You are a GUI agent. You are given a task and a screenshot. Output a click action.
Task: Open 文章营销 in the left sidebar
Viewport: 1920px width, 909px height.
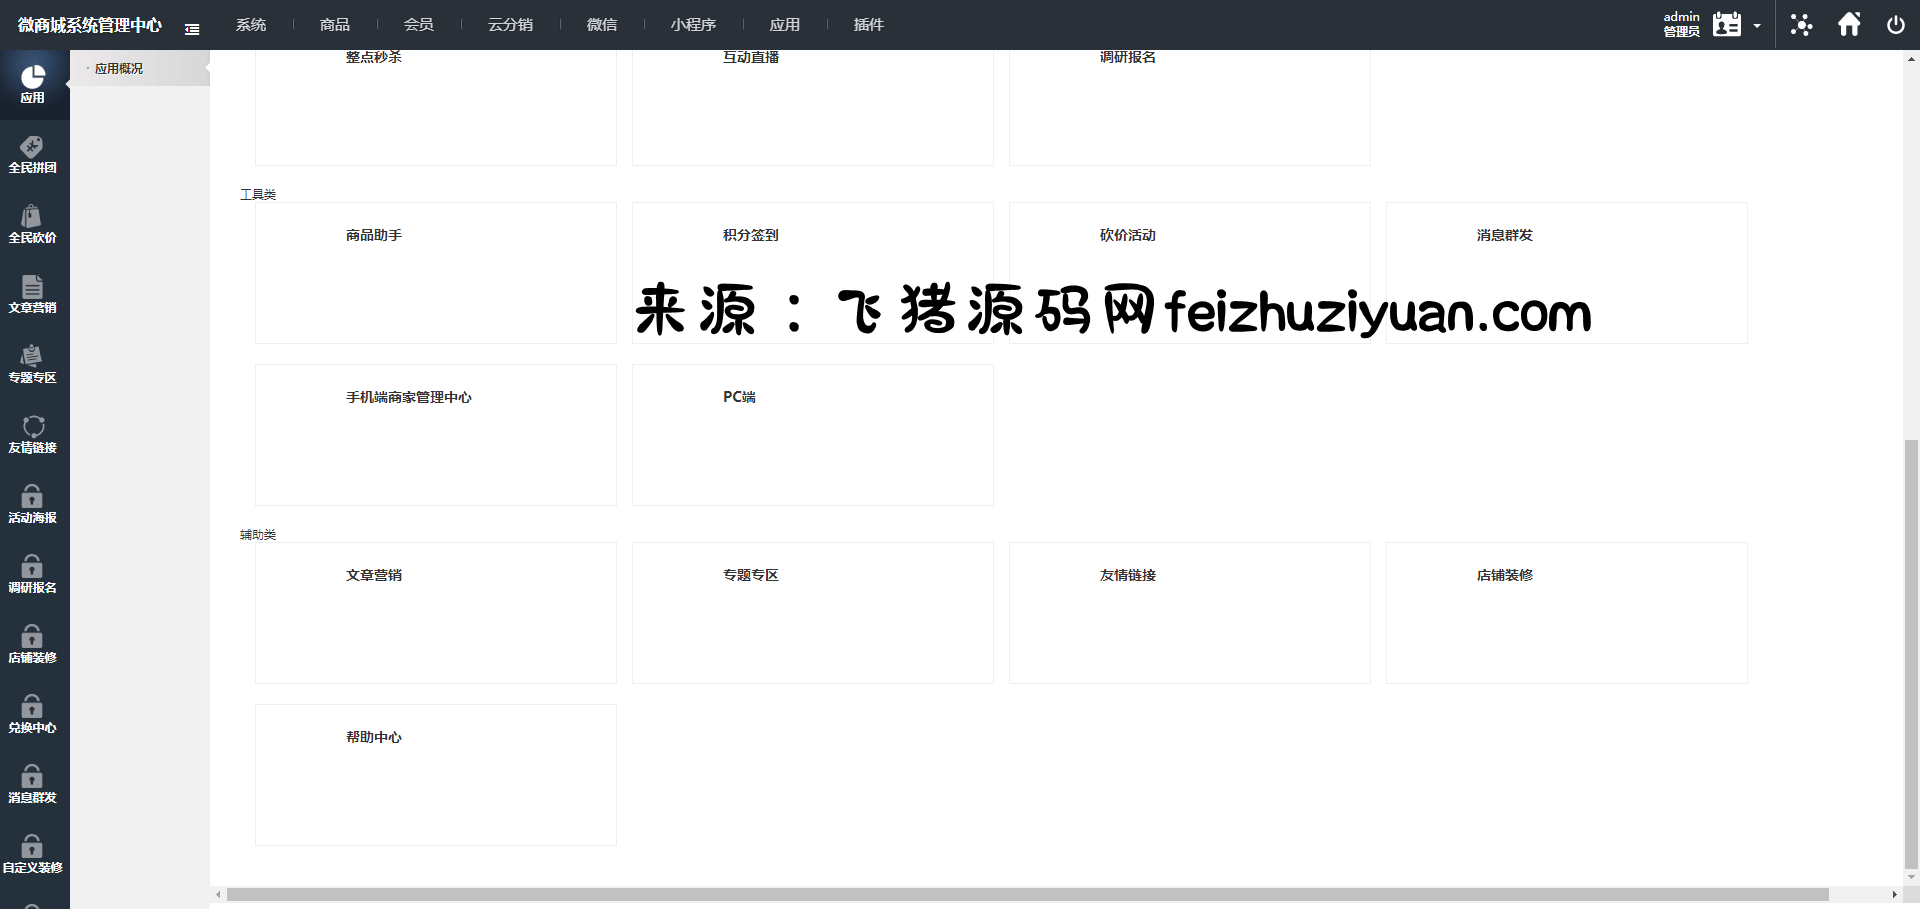(33, 295)
